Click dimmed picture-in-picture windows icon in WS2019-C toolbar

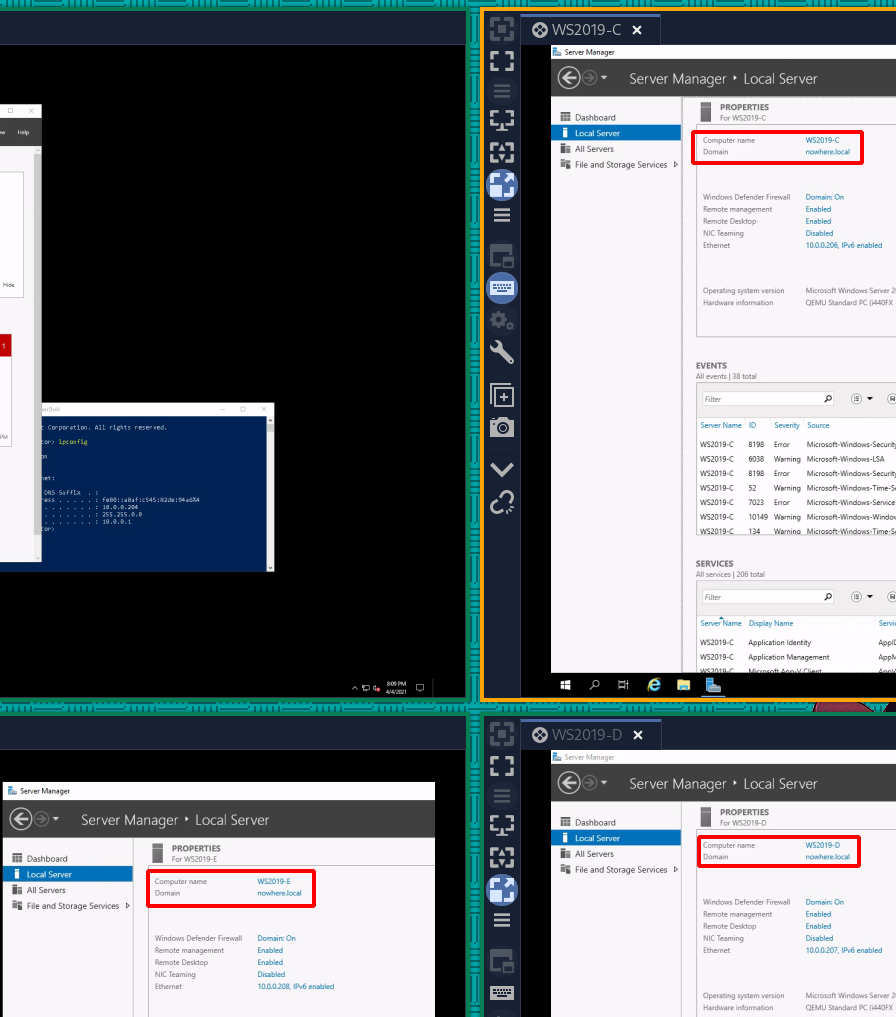tap(502, 256)
